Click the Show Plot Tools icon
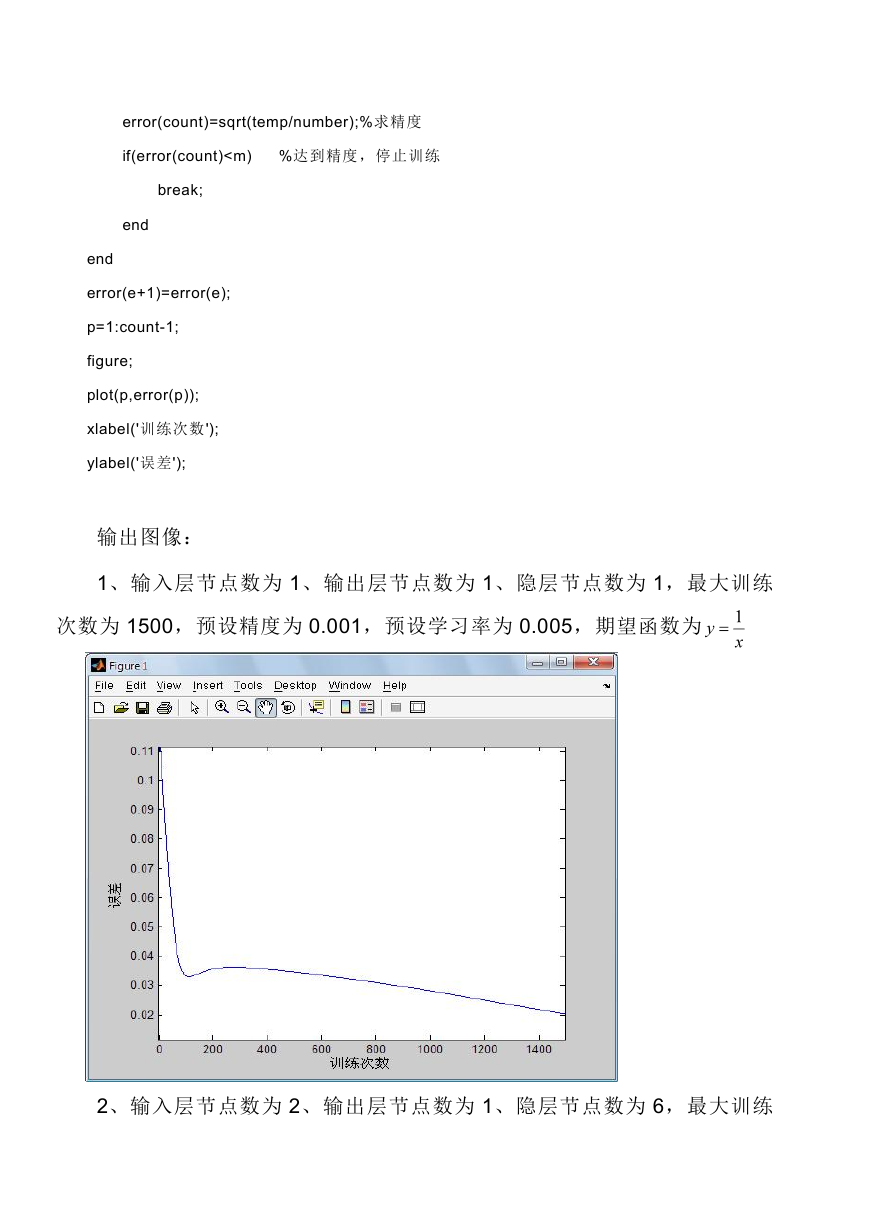The height and width of the screenshot is (1228, 869). click(x=418, y=707)
